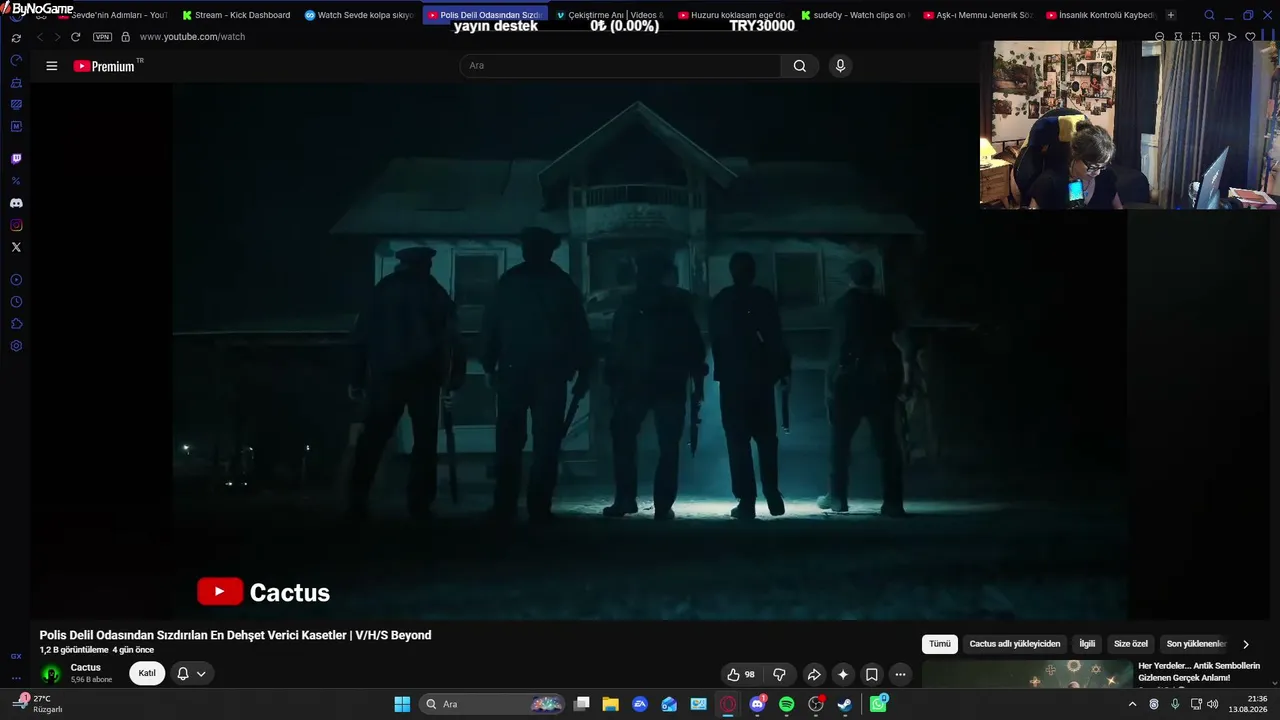Join the Cactus channel with Katıl
This screenshot has width=1280, height=720.
147,673
